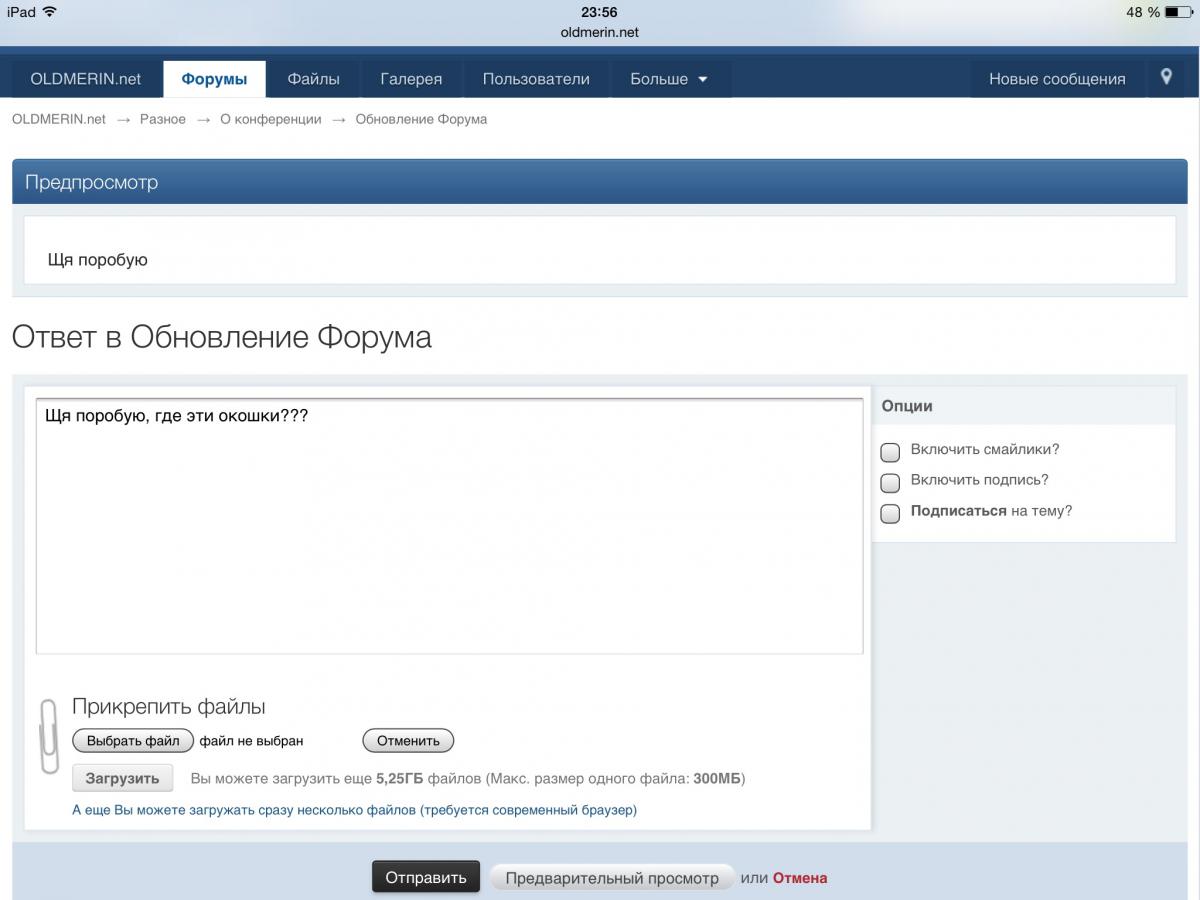Click the Опции panel heading
Image resolution: width=1200 pixels, height=900 pixels.
(x=907, y=406)
